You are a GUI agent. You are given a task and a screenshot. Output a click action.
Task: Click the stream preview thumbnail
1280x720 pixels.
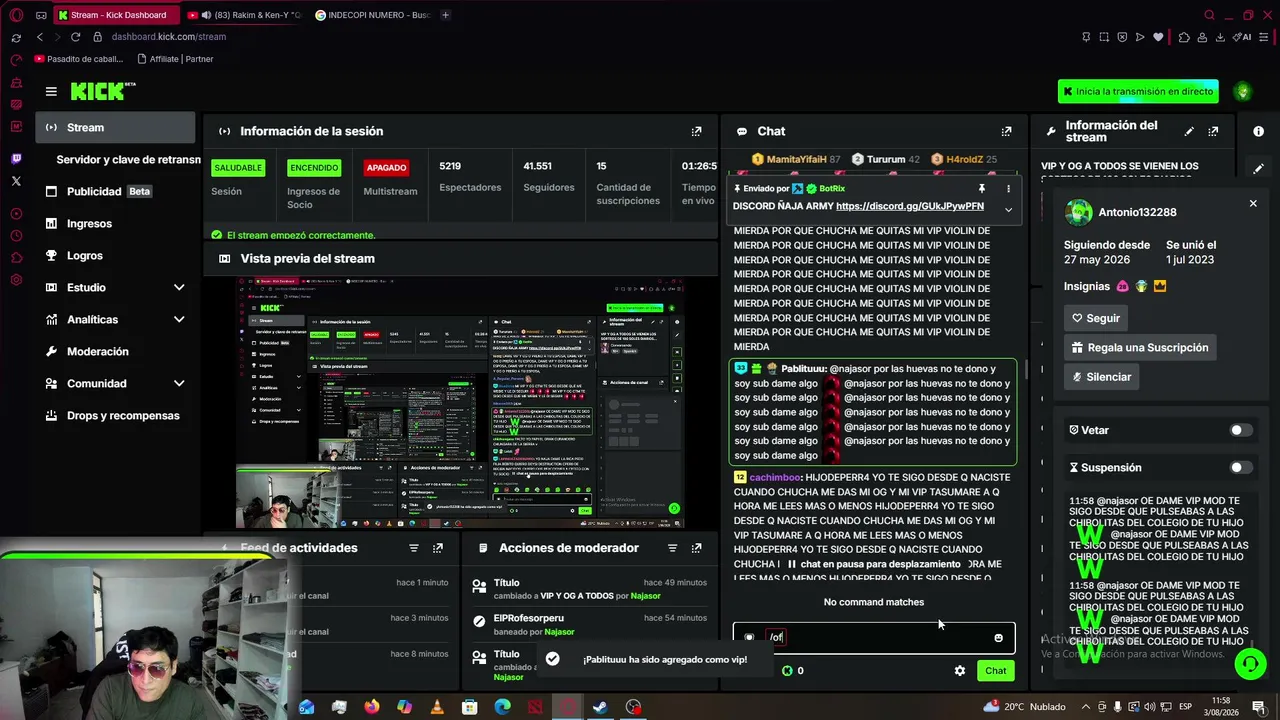click(460, 402)
